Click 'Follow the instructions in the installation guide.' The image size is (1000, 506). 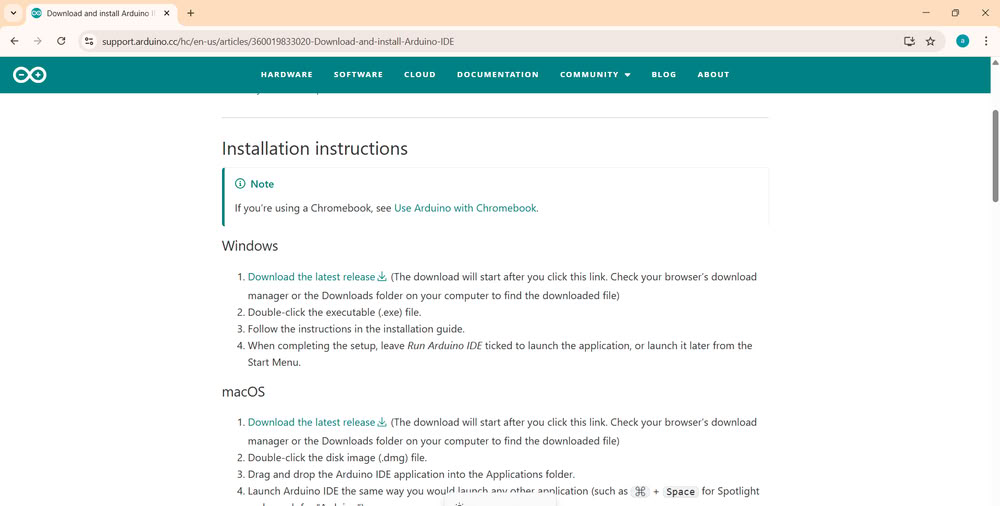pos(356,329)
